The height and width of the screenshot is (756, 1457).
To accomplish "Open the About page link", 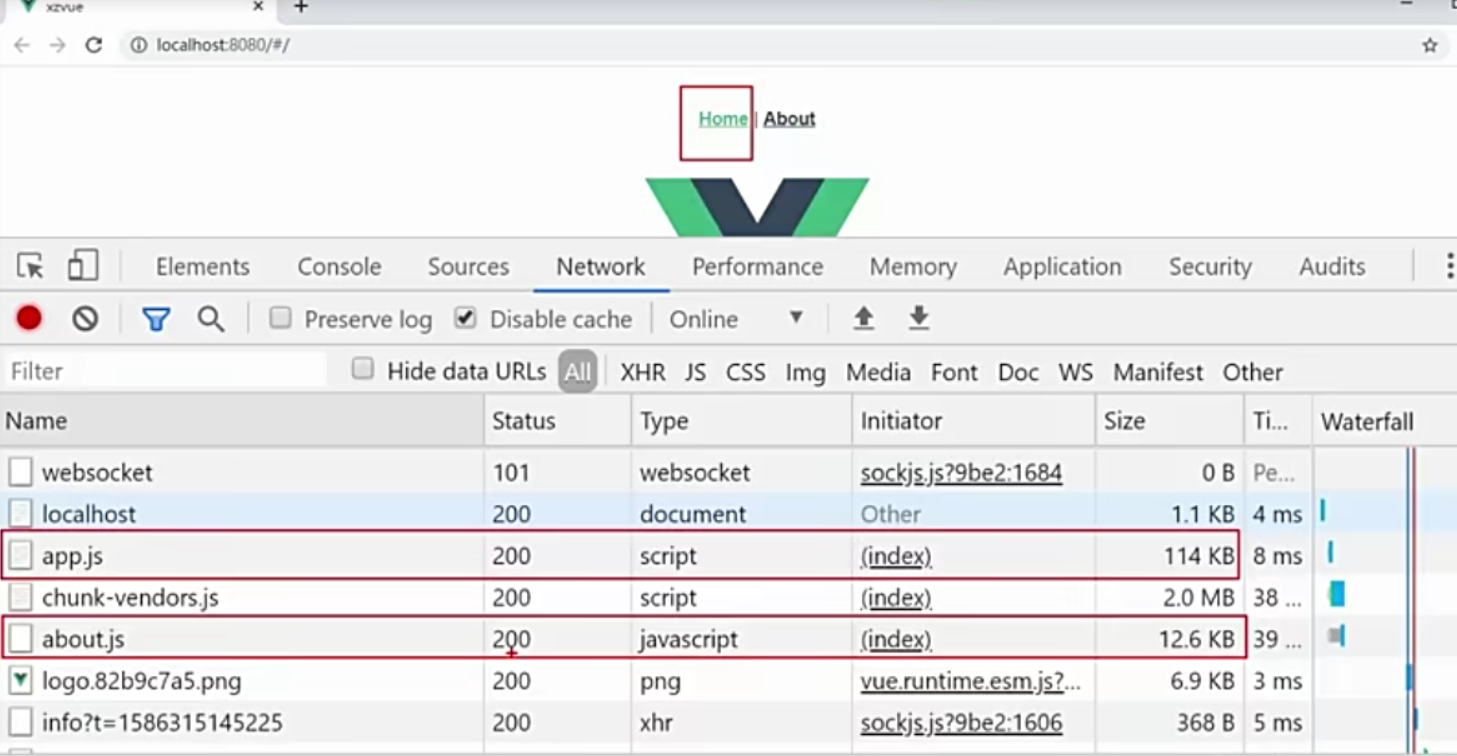I will [788, 118].
